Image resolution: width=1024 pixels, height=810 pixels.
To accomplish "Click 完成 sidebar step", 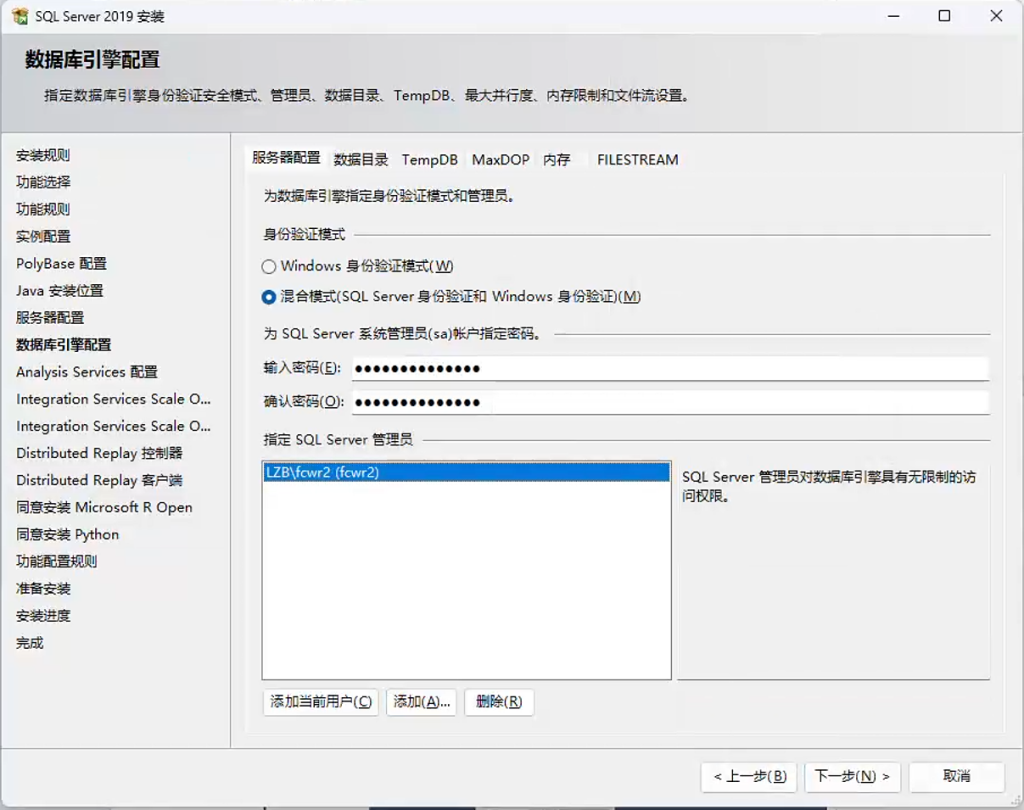I will [x=29, y=643].
